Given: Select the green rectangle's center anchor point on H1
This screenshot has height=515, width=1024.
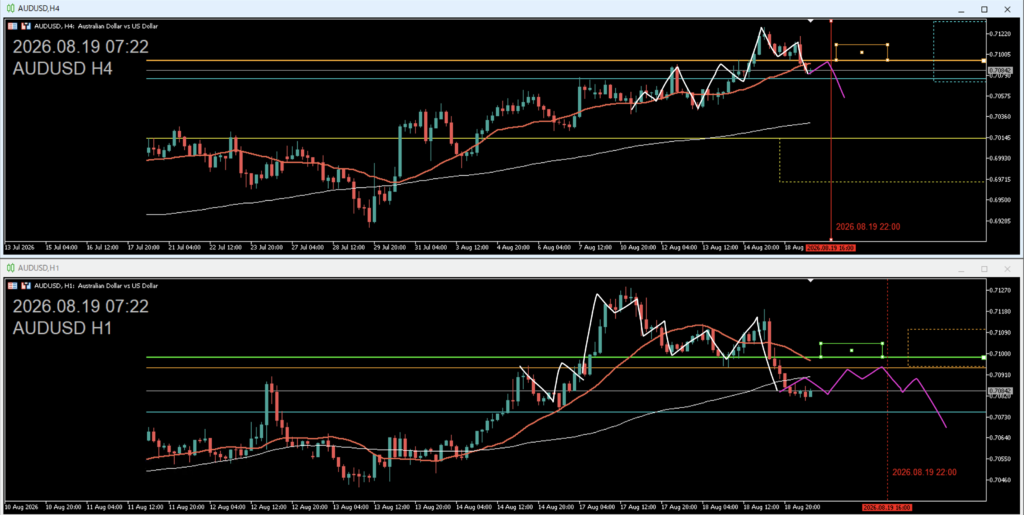Looking at the screenshot, I should click(x=852, y=351).
